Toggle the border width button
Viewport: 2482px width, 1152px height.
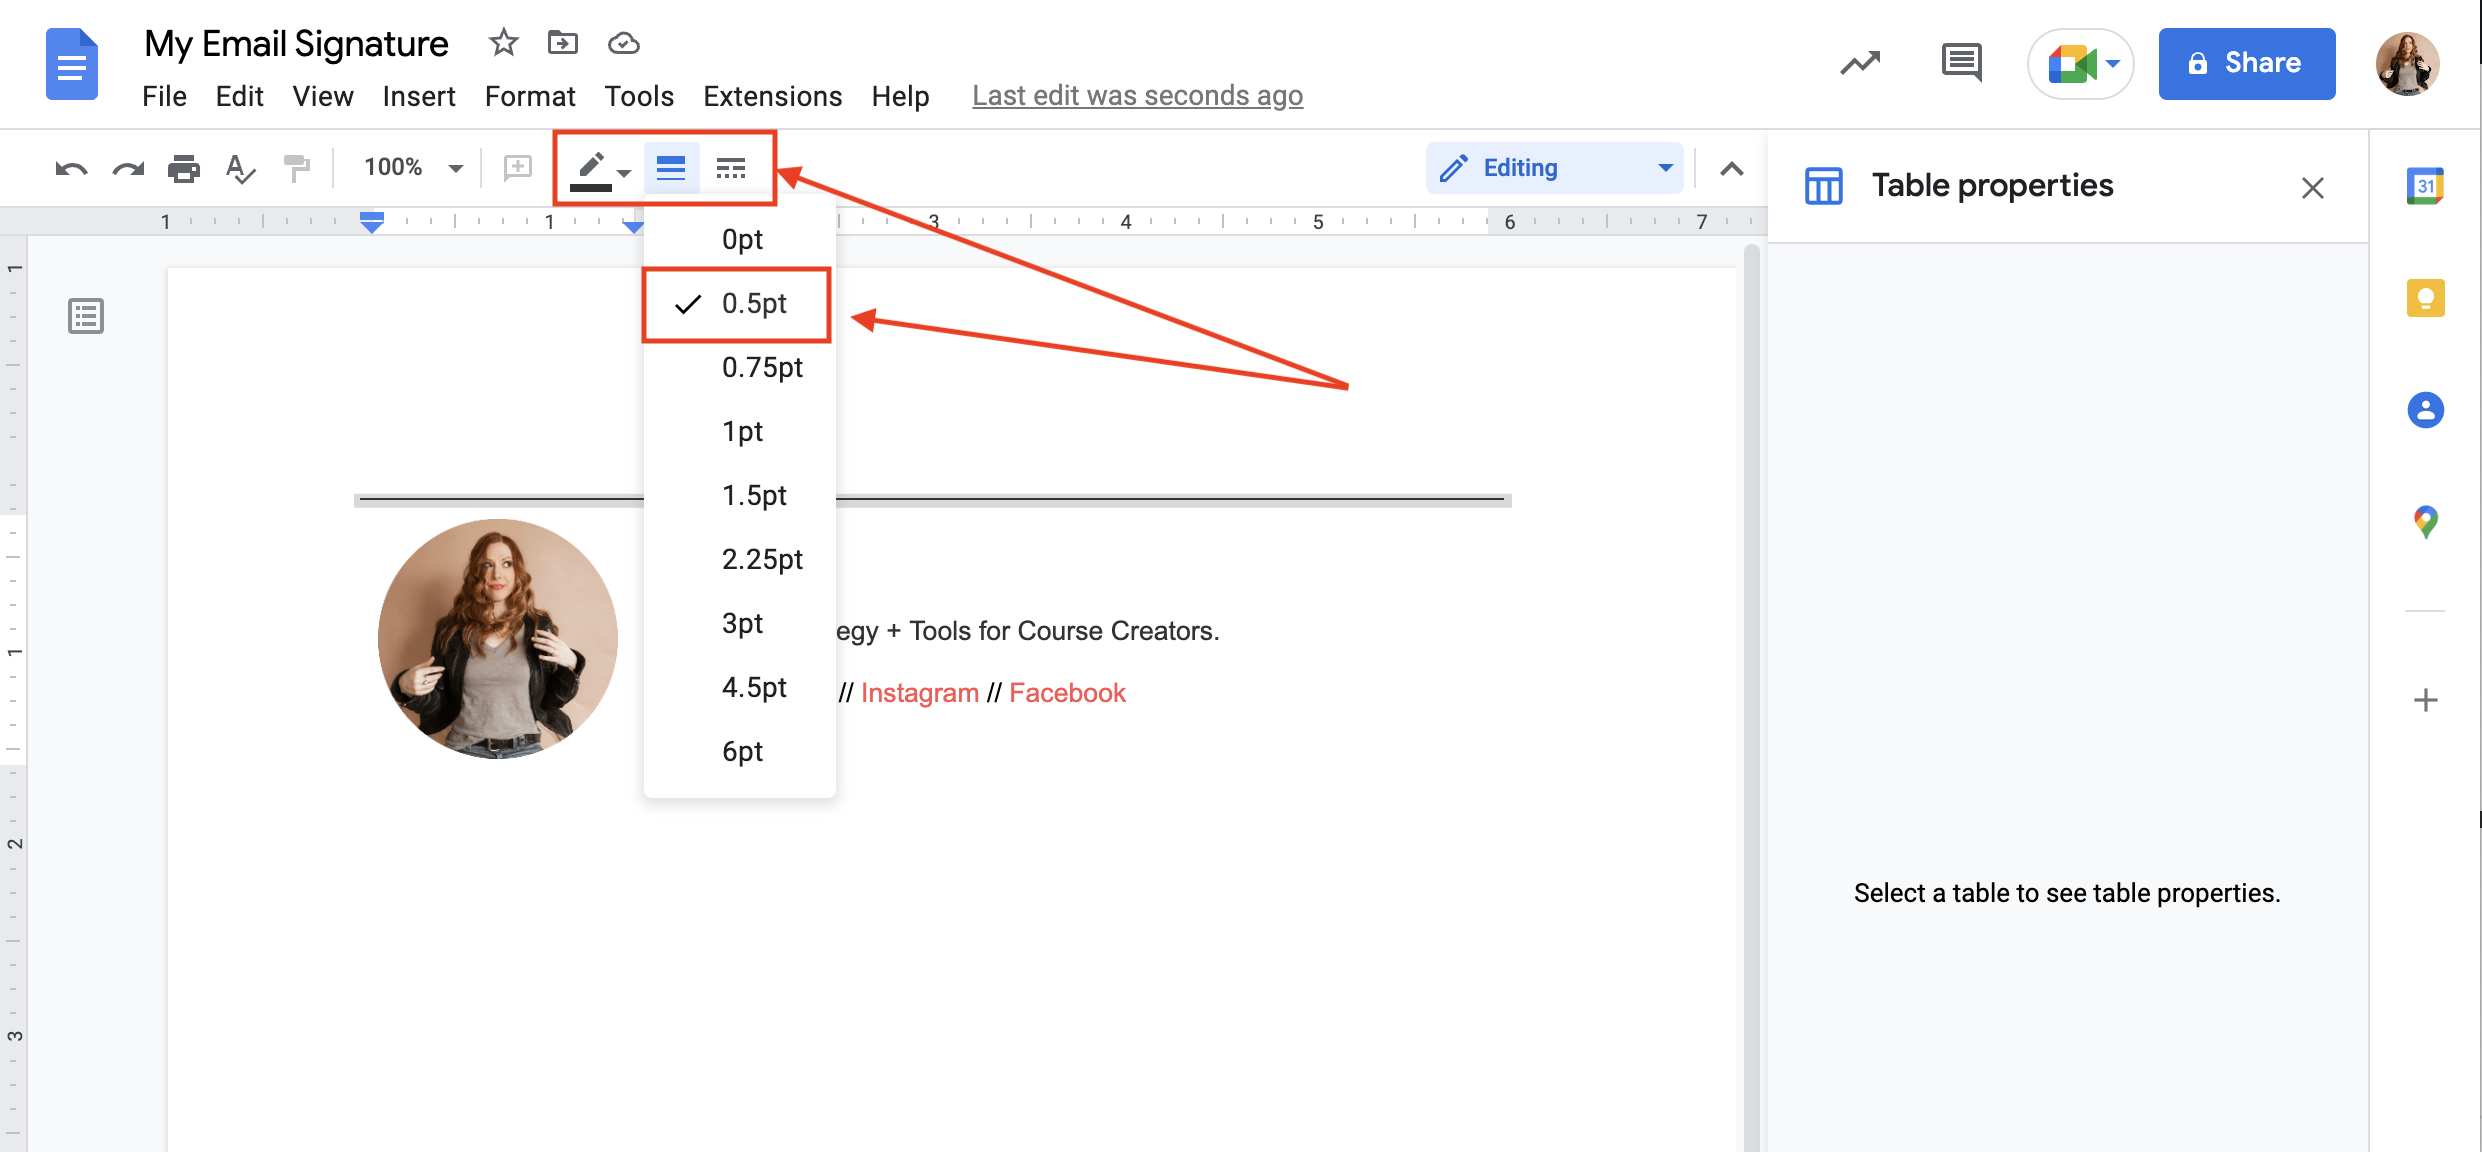point(671,168)
